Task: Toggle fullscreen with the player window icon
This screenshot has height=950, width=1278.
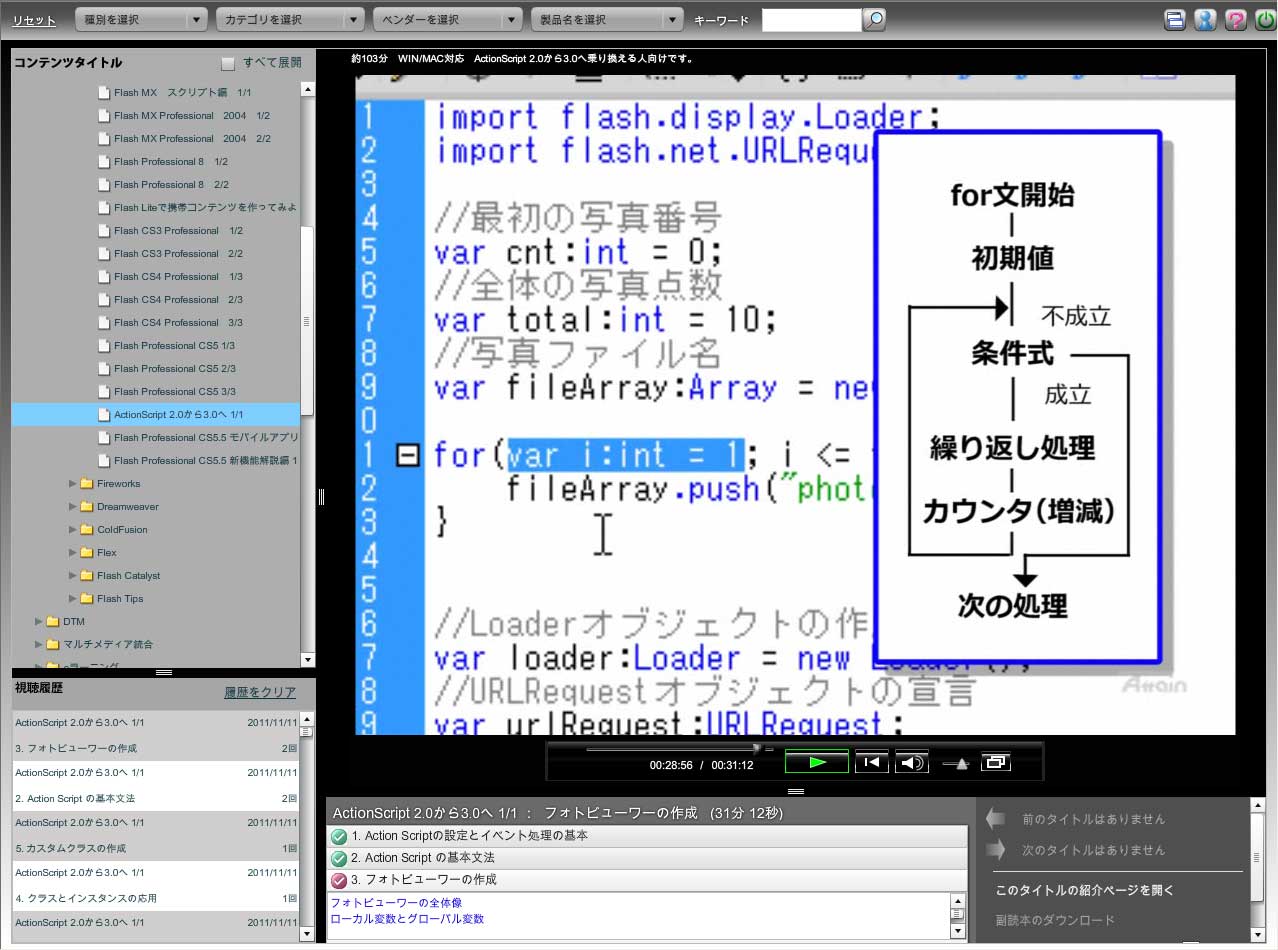Action: [995, 763]
